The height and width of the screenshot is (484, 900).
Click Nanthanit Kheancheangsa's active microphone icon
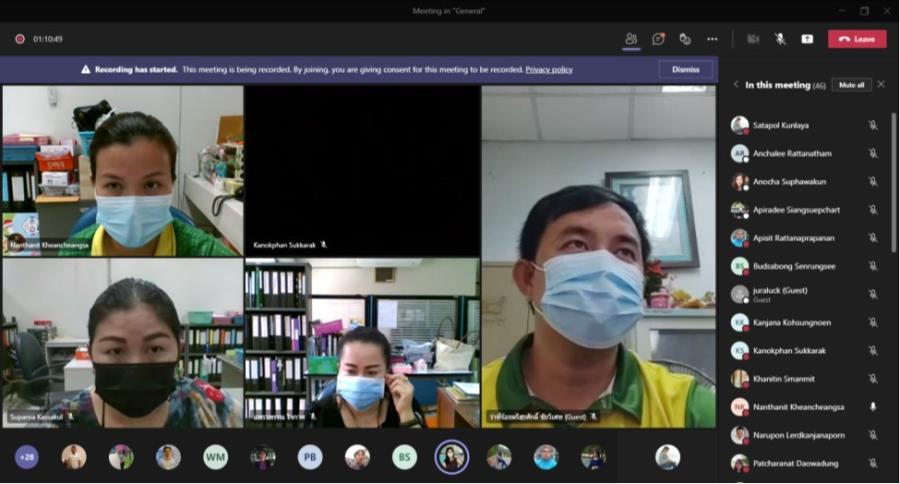tap(873, 407)
